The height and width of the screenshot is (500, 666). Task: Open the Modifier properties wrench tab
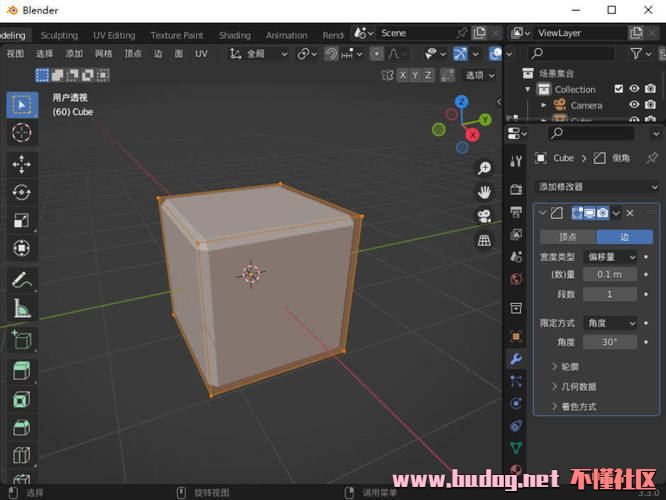tap(516, 358)
